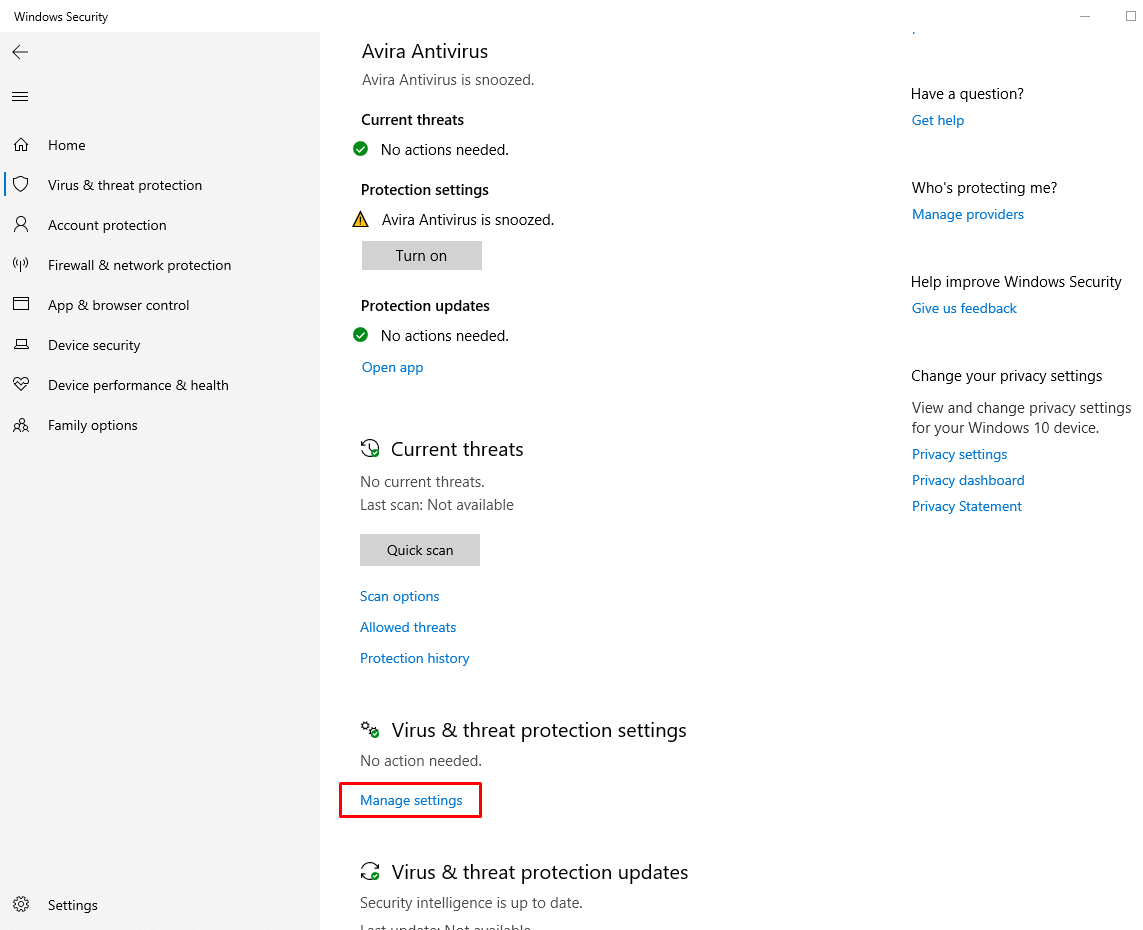Viewport: 1143px width, 930px height.
Task: Start a Quick scan
Action: pos(419,549)
